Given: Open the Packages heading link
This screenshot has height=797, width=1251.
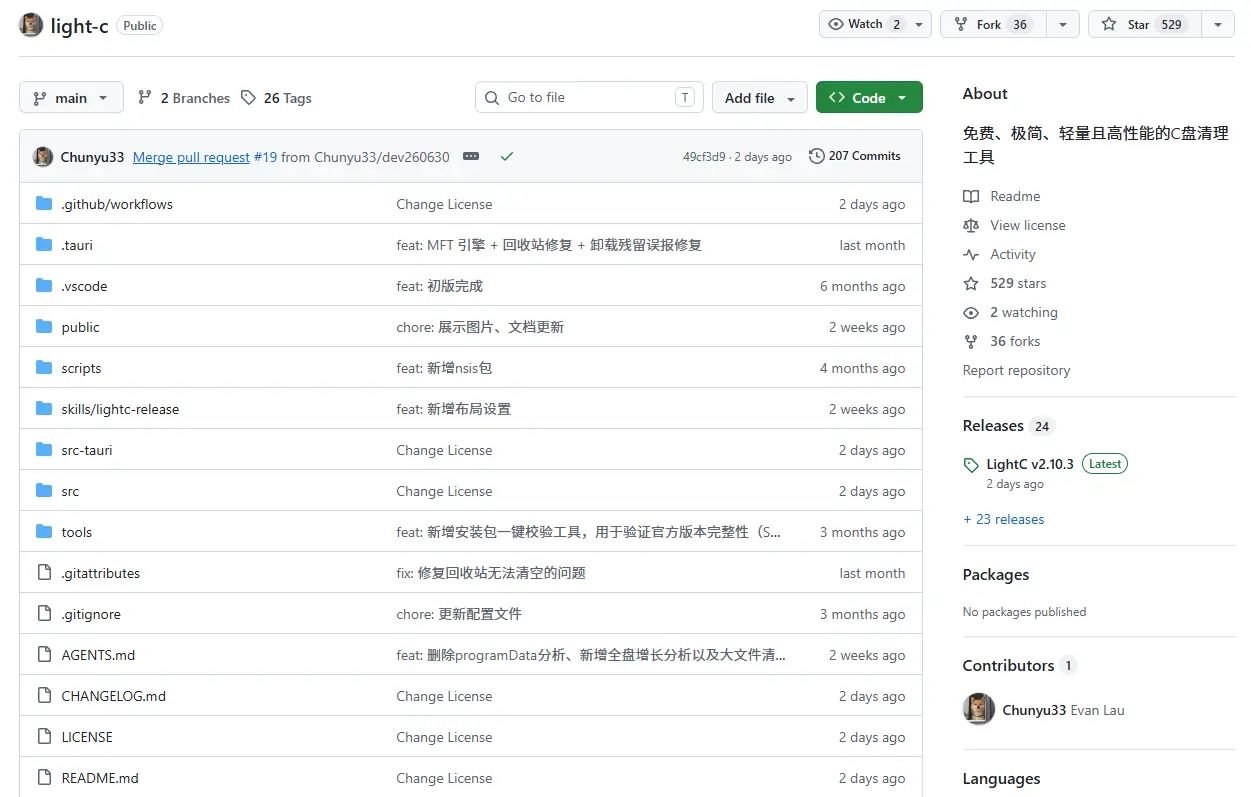Looking at the screenshot, I should 996,575.
